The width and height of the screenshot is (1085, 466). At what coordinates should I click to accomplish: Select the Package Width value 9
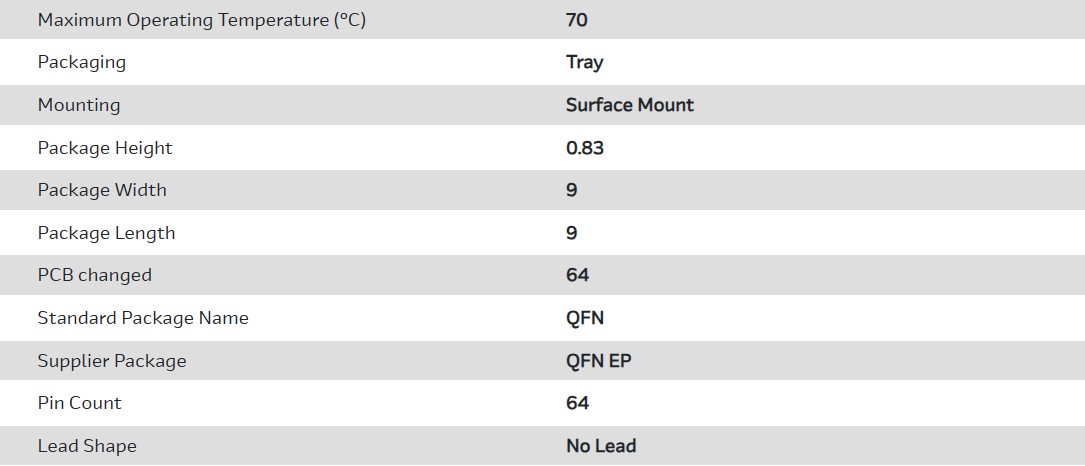(x=572, y=190)
